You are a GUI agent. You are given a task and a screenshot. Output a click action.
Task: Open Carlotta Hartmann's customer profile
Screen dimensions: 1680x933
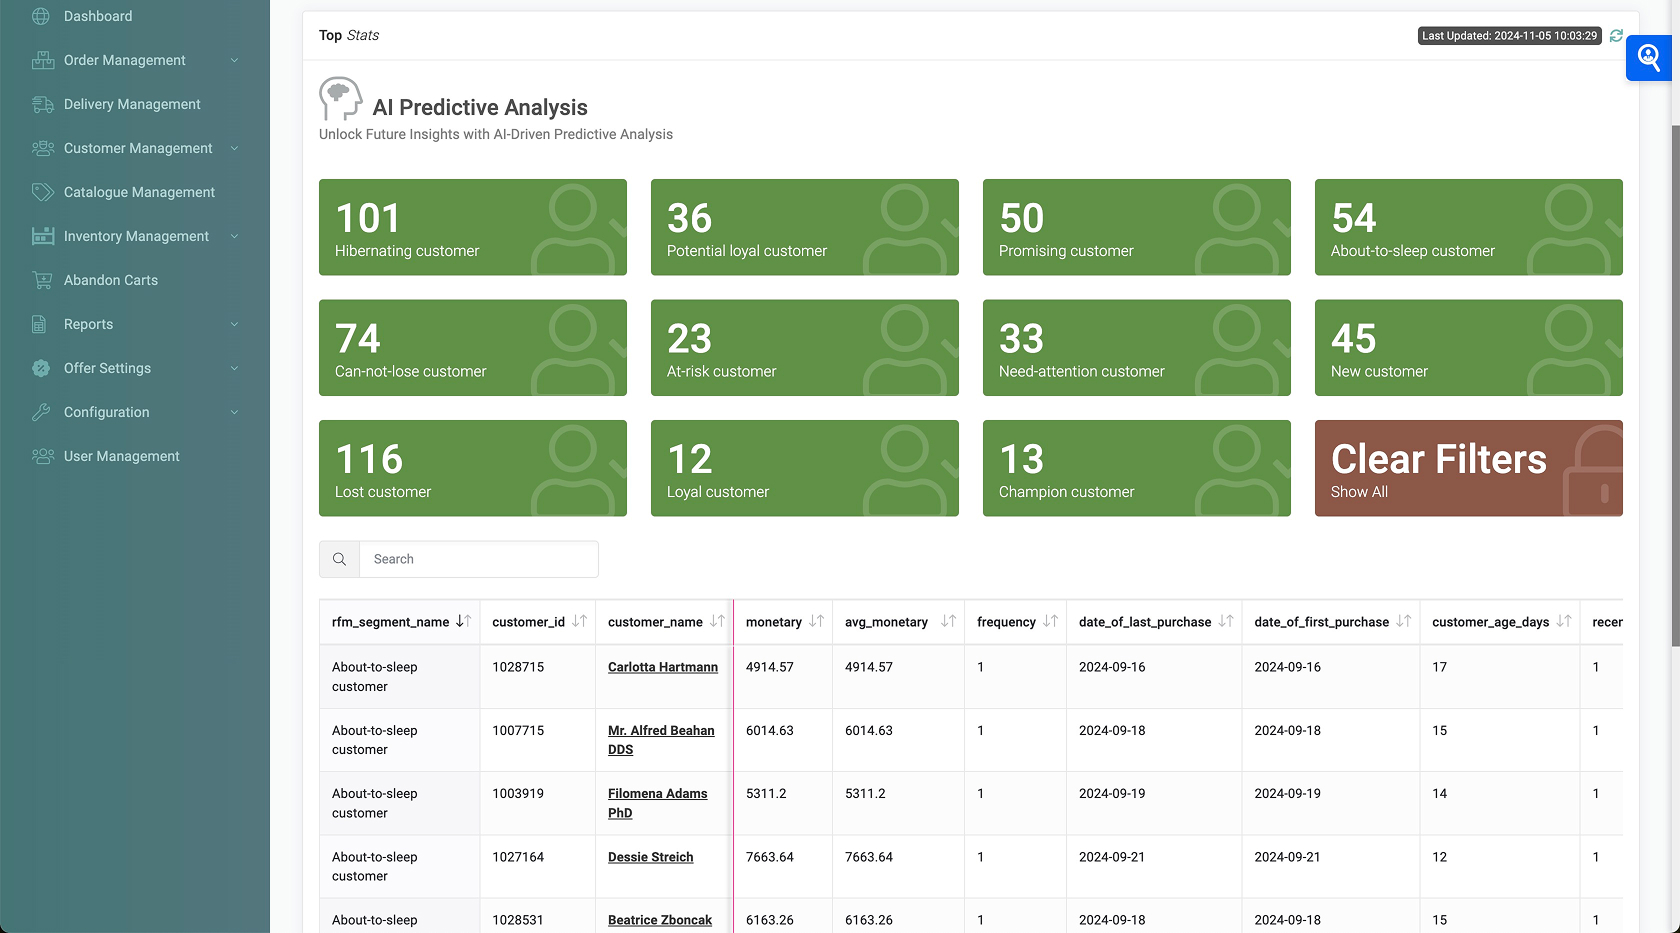point(662,667)
